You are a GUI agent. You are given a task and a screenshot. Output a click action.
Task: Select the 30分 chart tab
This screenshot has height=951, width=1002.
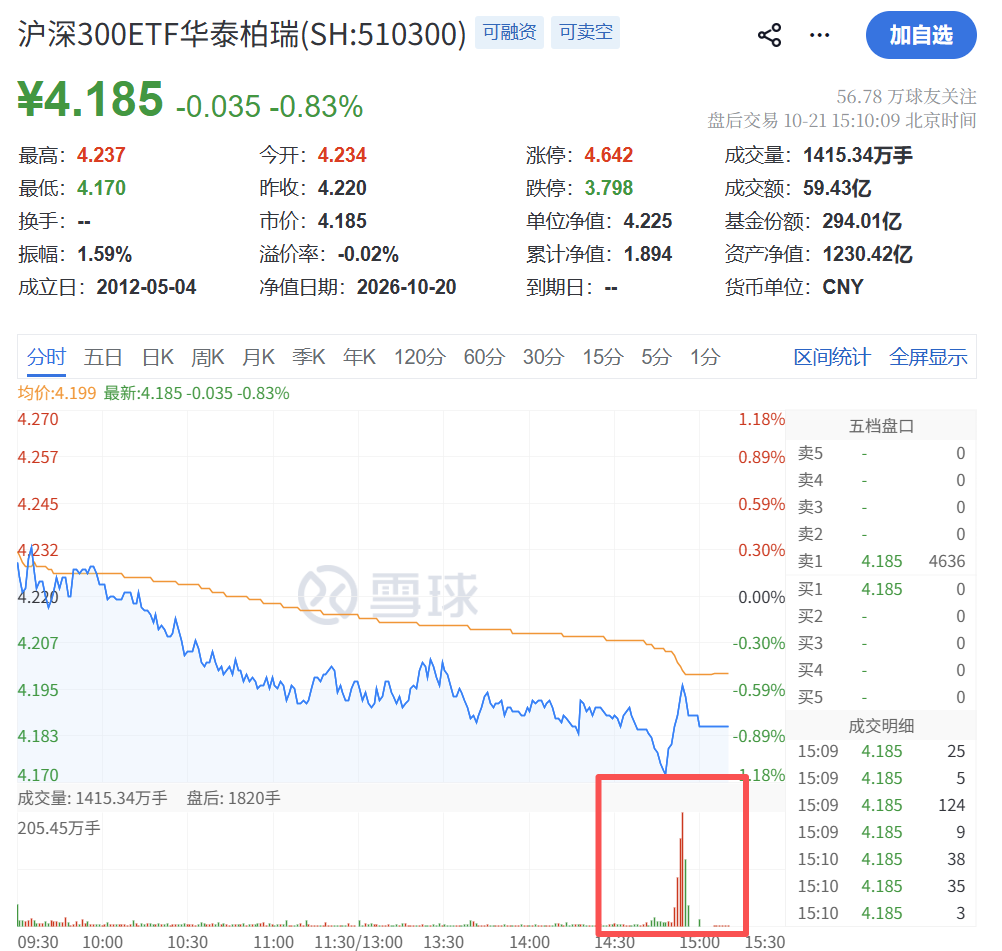[x=543, y=357]
